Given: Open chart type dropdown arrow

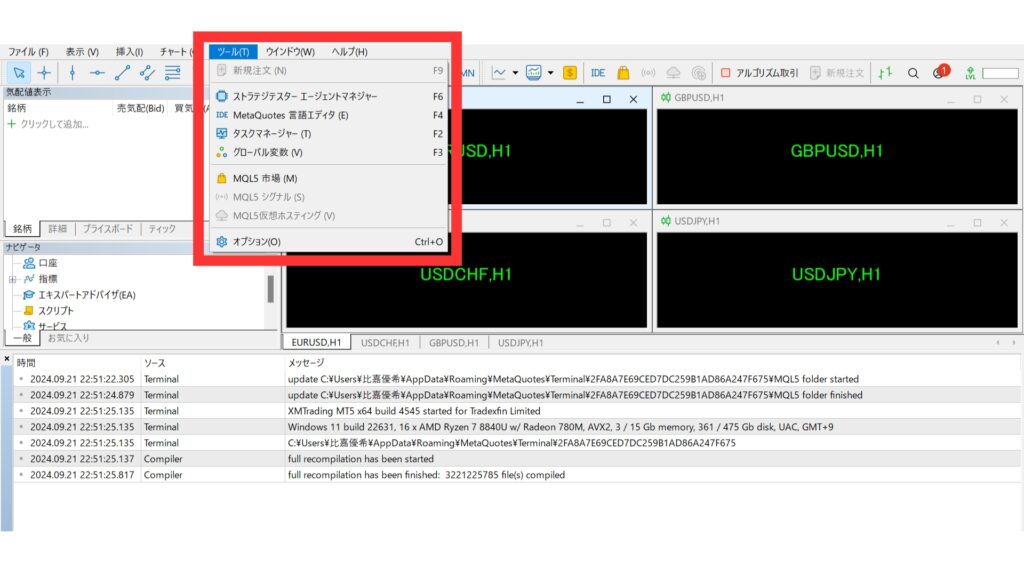Looking at the screenshot, I should [516, 72].
